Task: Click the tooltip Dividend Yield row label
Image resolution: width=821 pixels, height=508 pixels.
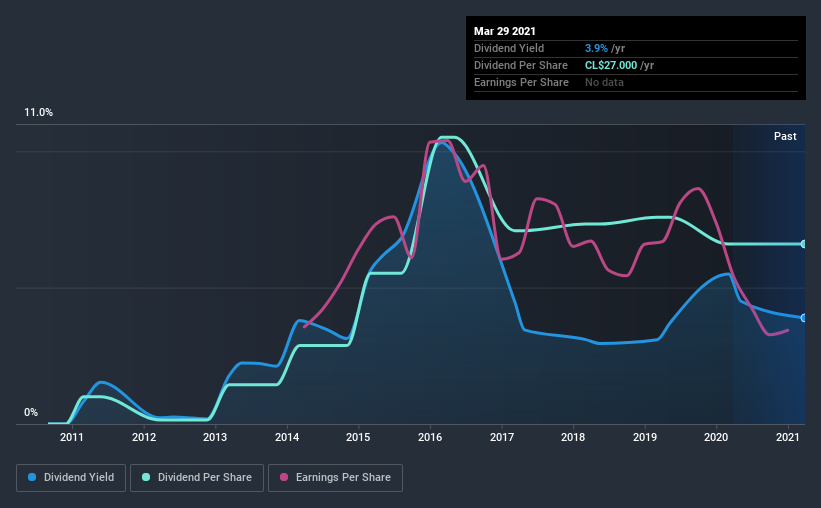Action: (x=509, y=48)
